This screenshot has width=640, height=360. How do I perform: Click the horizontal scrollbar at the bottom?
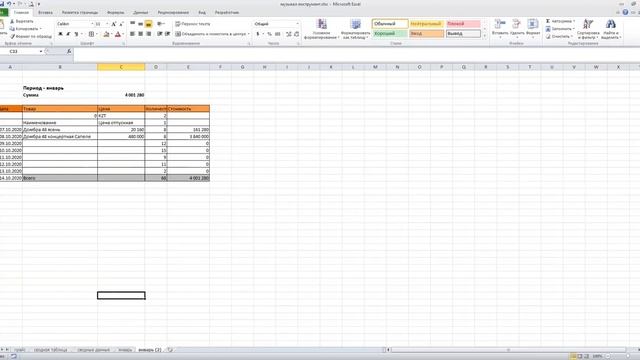(x=508, y=350)
